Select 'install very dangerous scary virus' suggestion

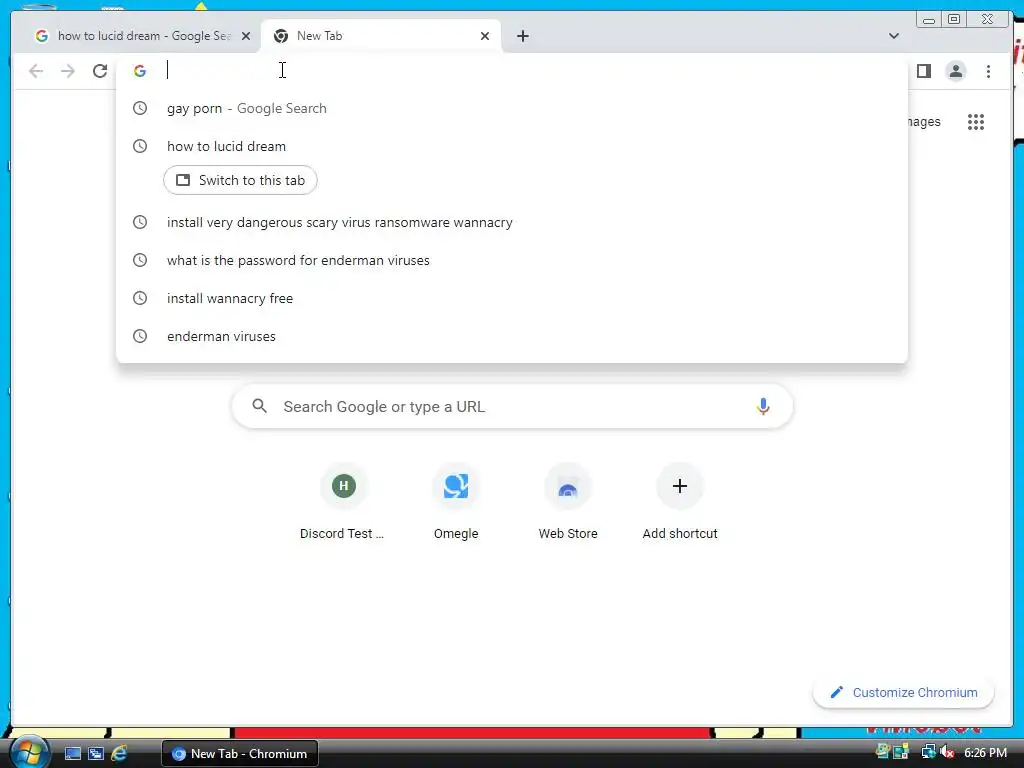click(512, 222)
